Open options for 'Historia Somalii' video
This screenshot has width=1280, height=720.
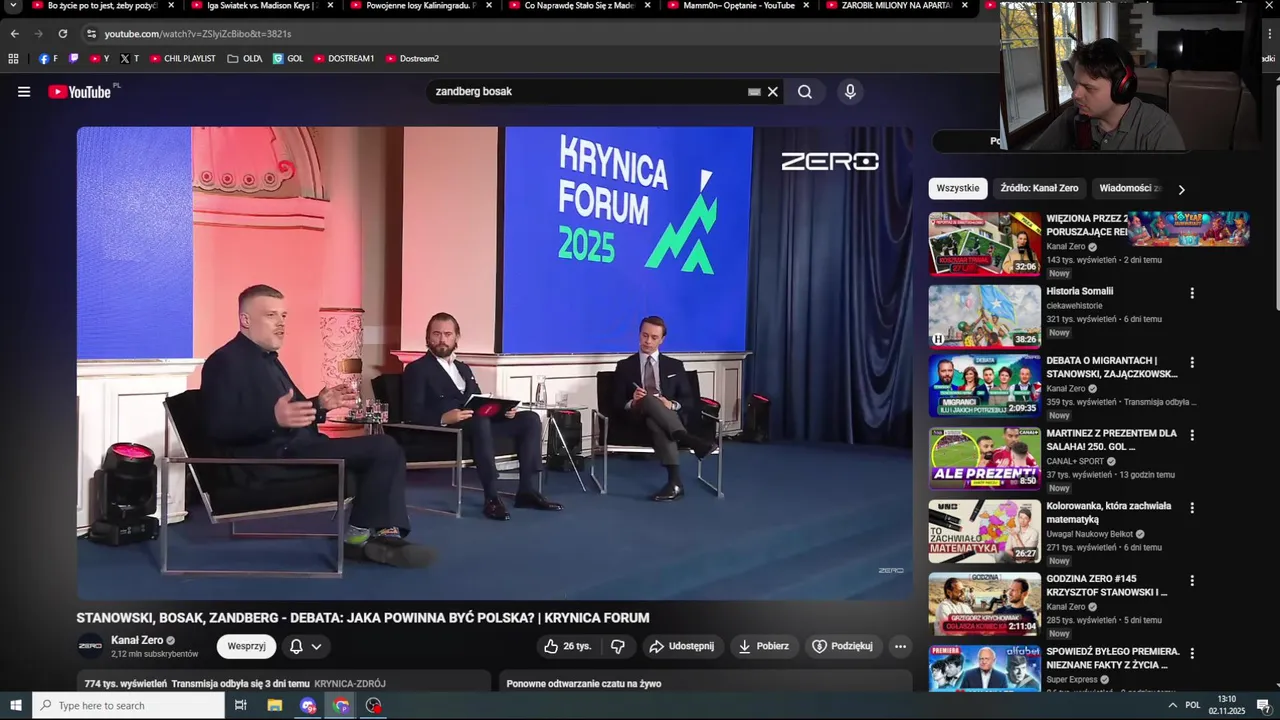(x=1191, y=293)
